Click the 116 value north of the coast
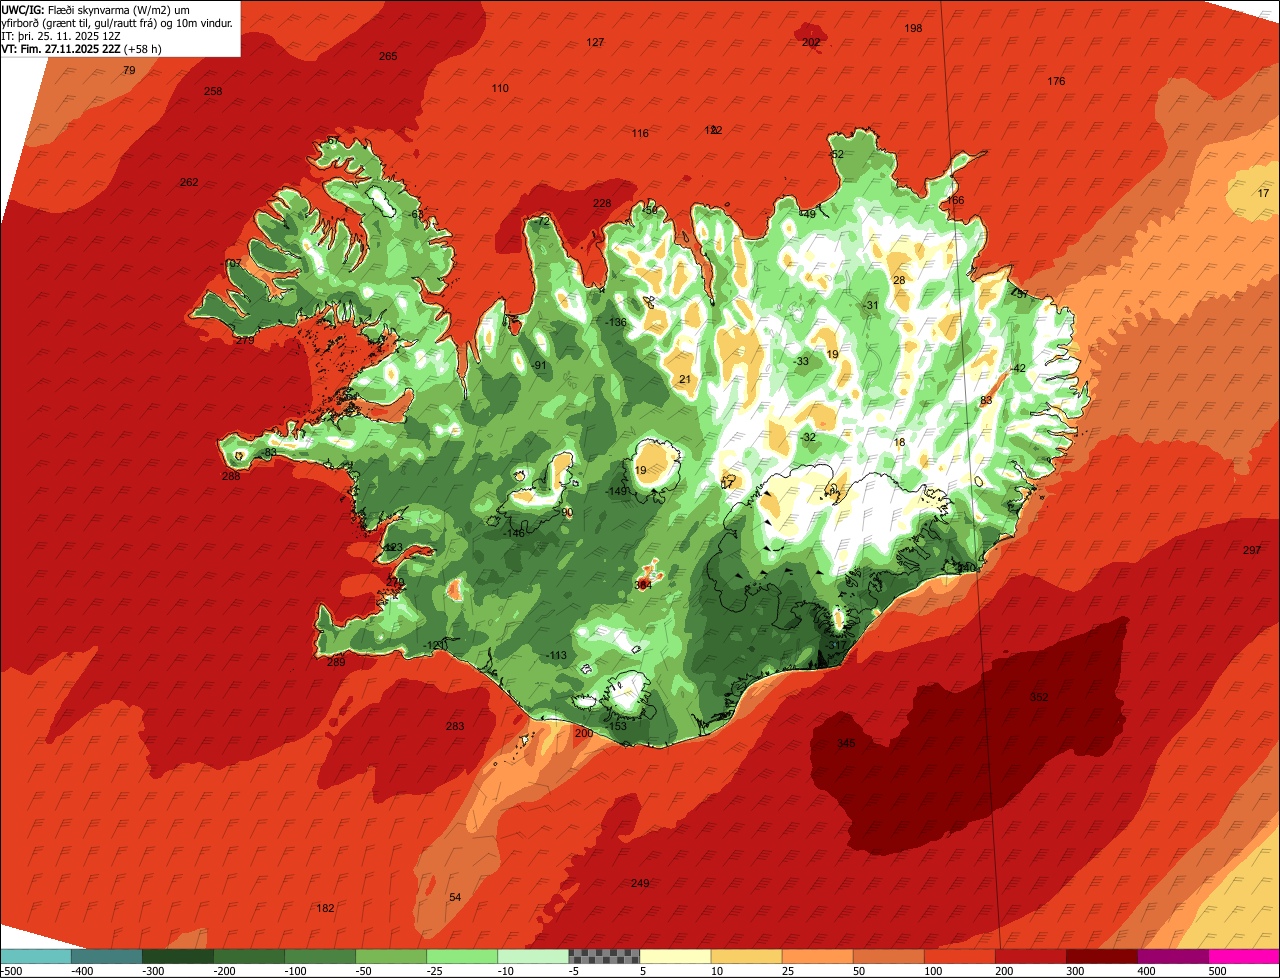 (x=640, y=133)
